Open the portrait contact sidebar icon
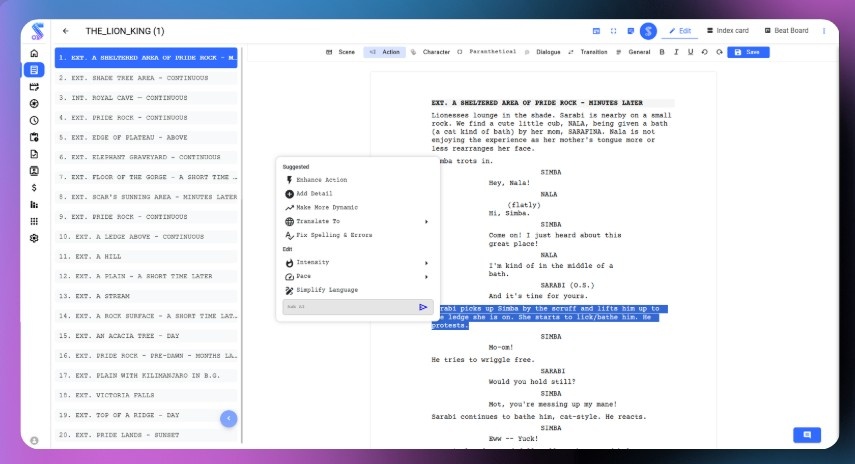This screenshot has height=464, width=855. click(34, 171)
